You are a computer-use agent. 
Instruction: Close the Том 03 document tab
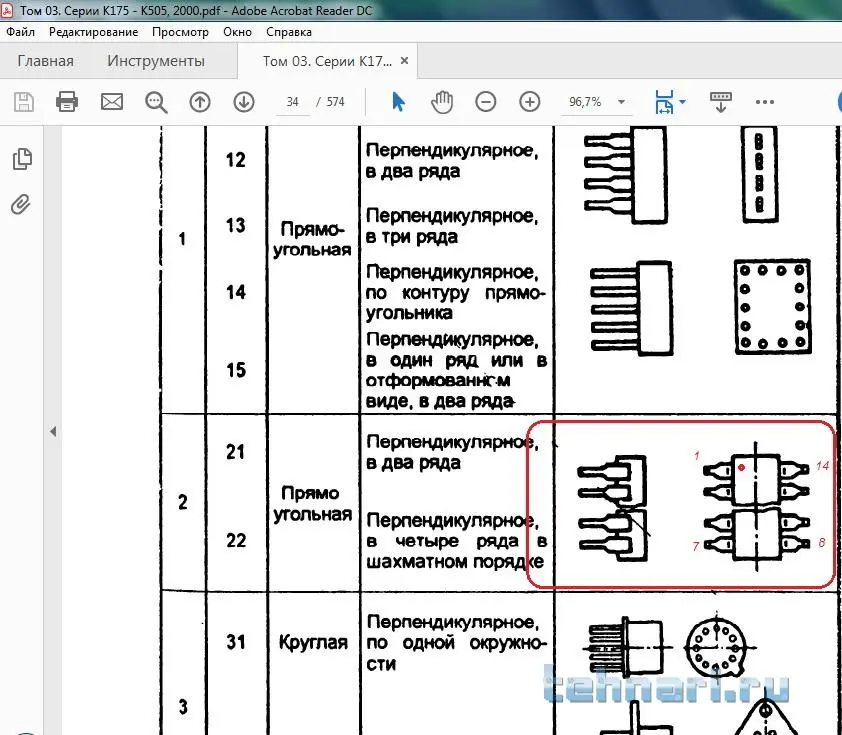point(404,60)
